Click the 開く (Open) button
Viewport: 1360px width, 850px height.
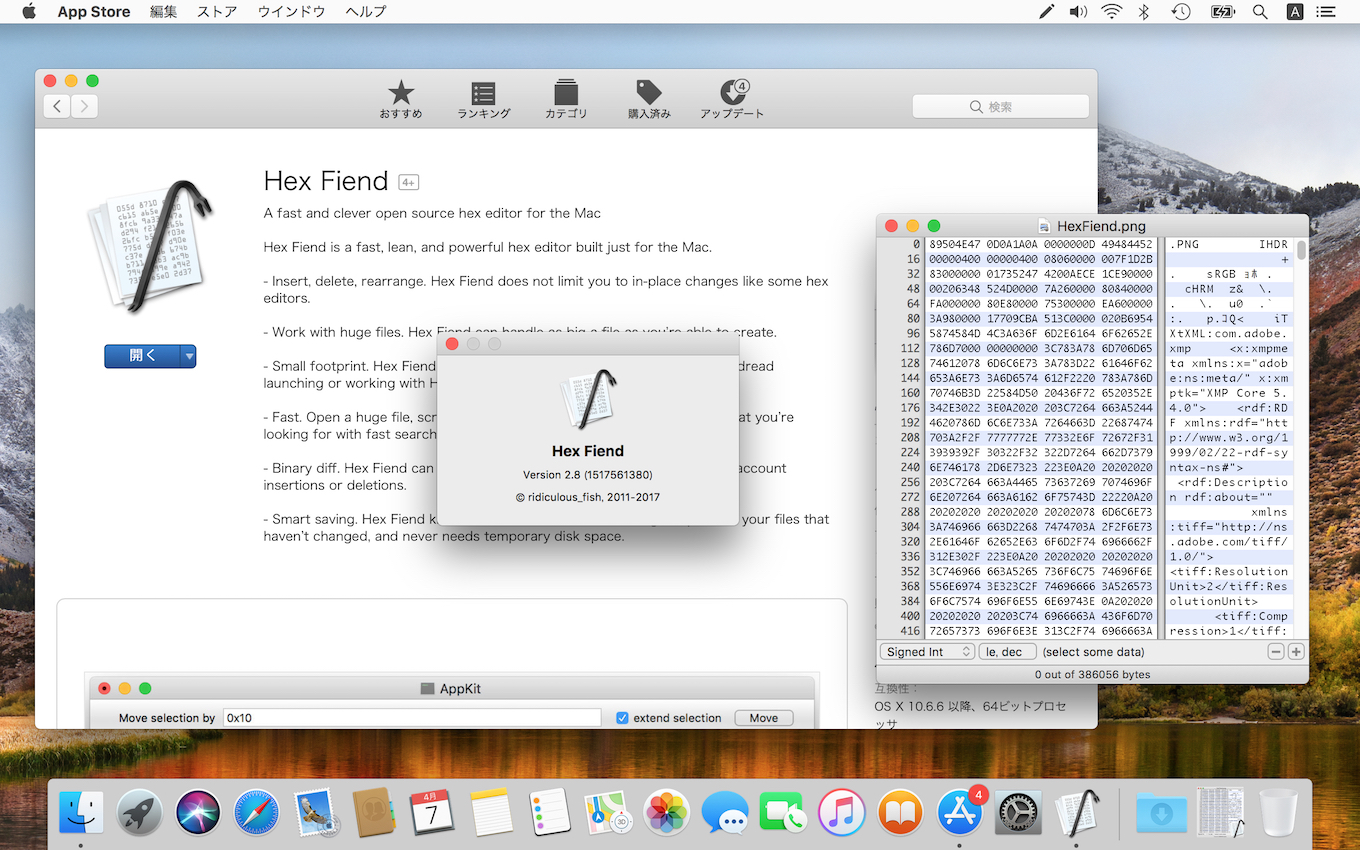click(142, 356)
